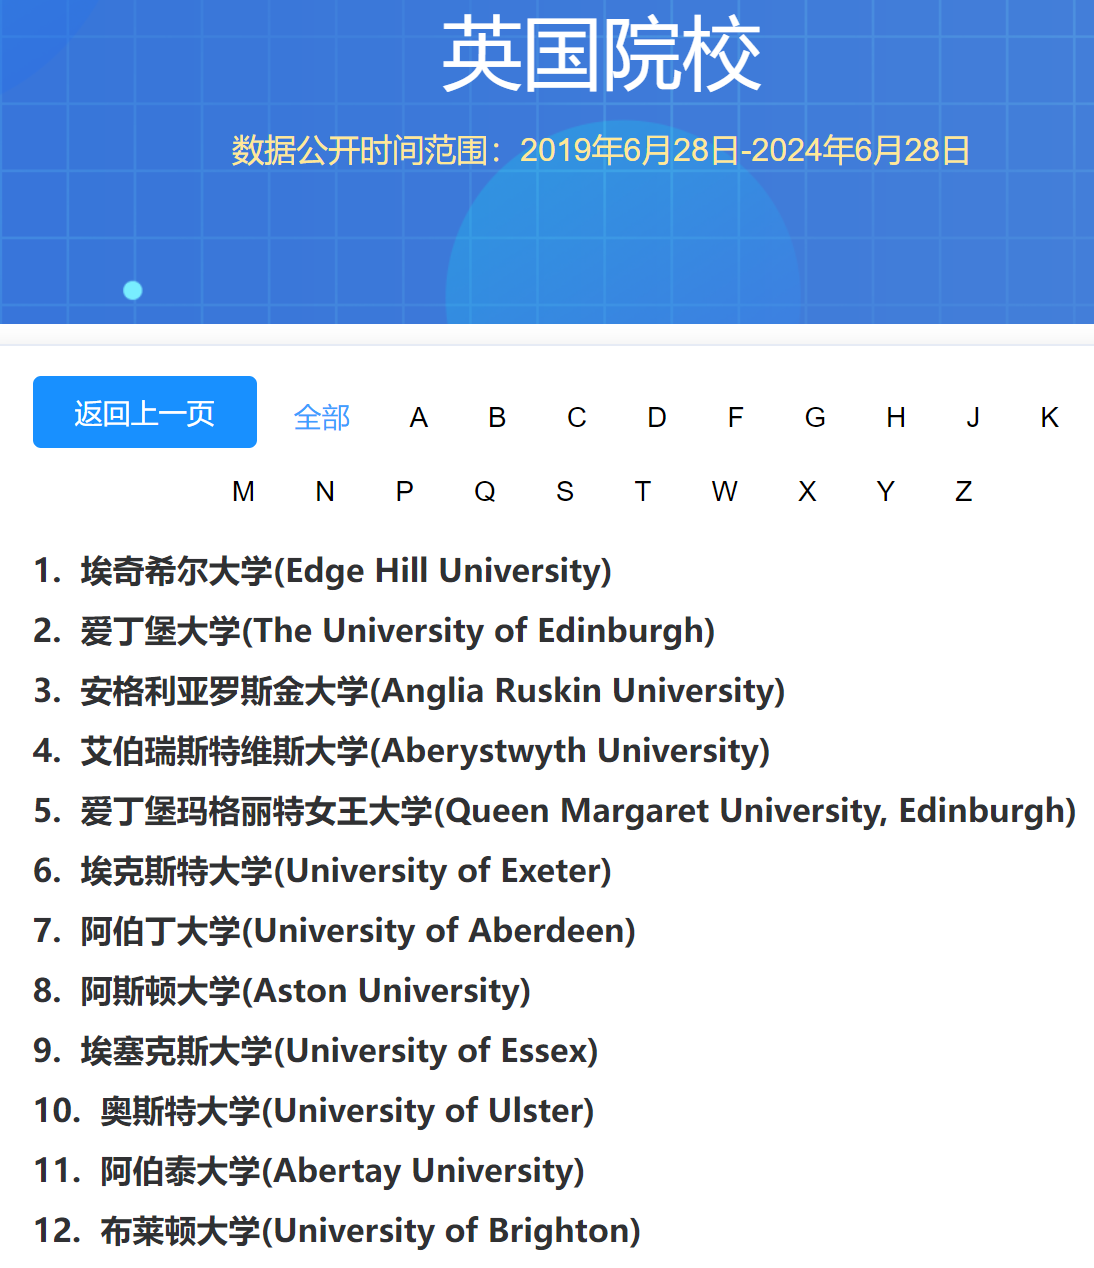Open 埃奇希尔大学 (Edge Hill University)
Image resolution: width=1094 pixels, height=1268 pixels.
point(346,571)
